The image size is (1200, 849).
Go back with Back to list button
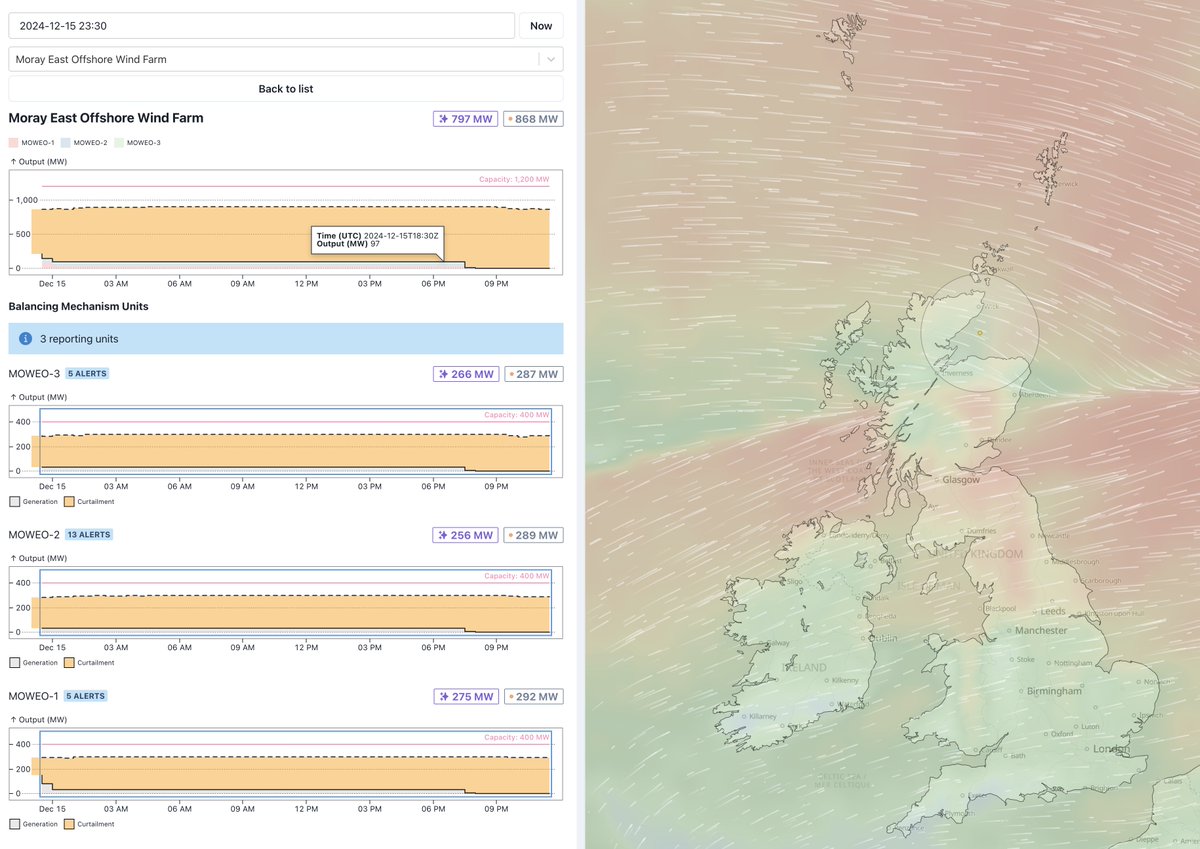tap(285, 89)
